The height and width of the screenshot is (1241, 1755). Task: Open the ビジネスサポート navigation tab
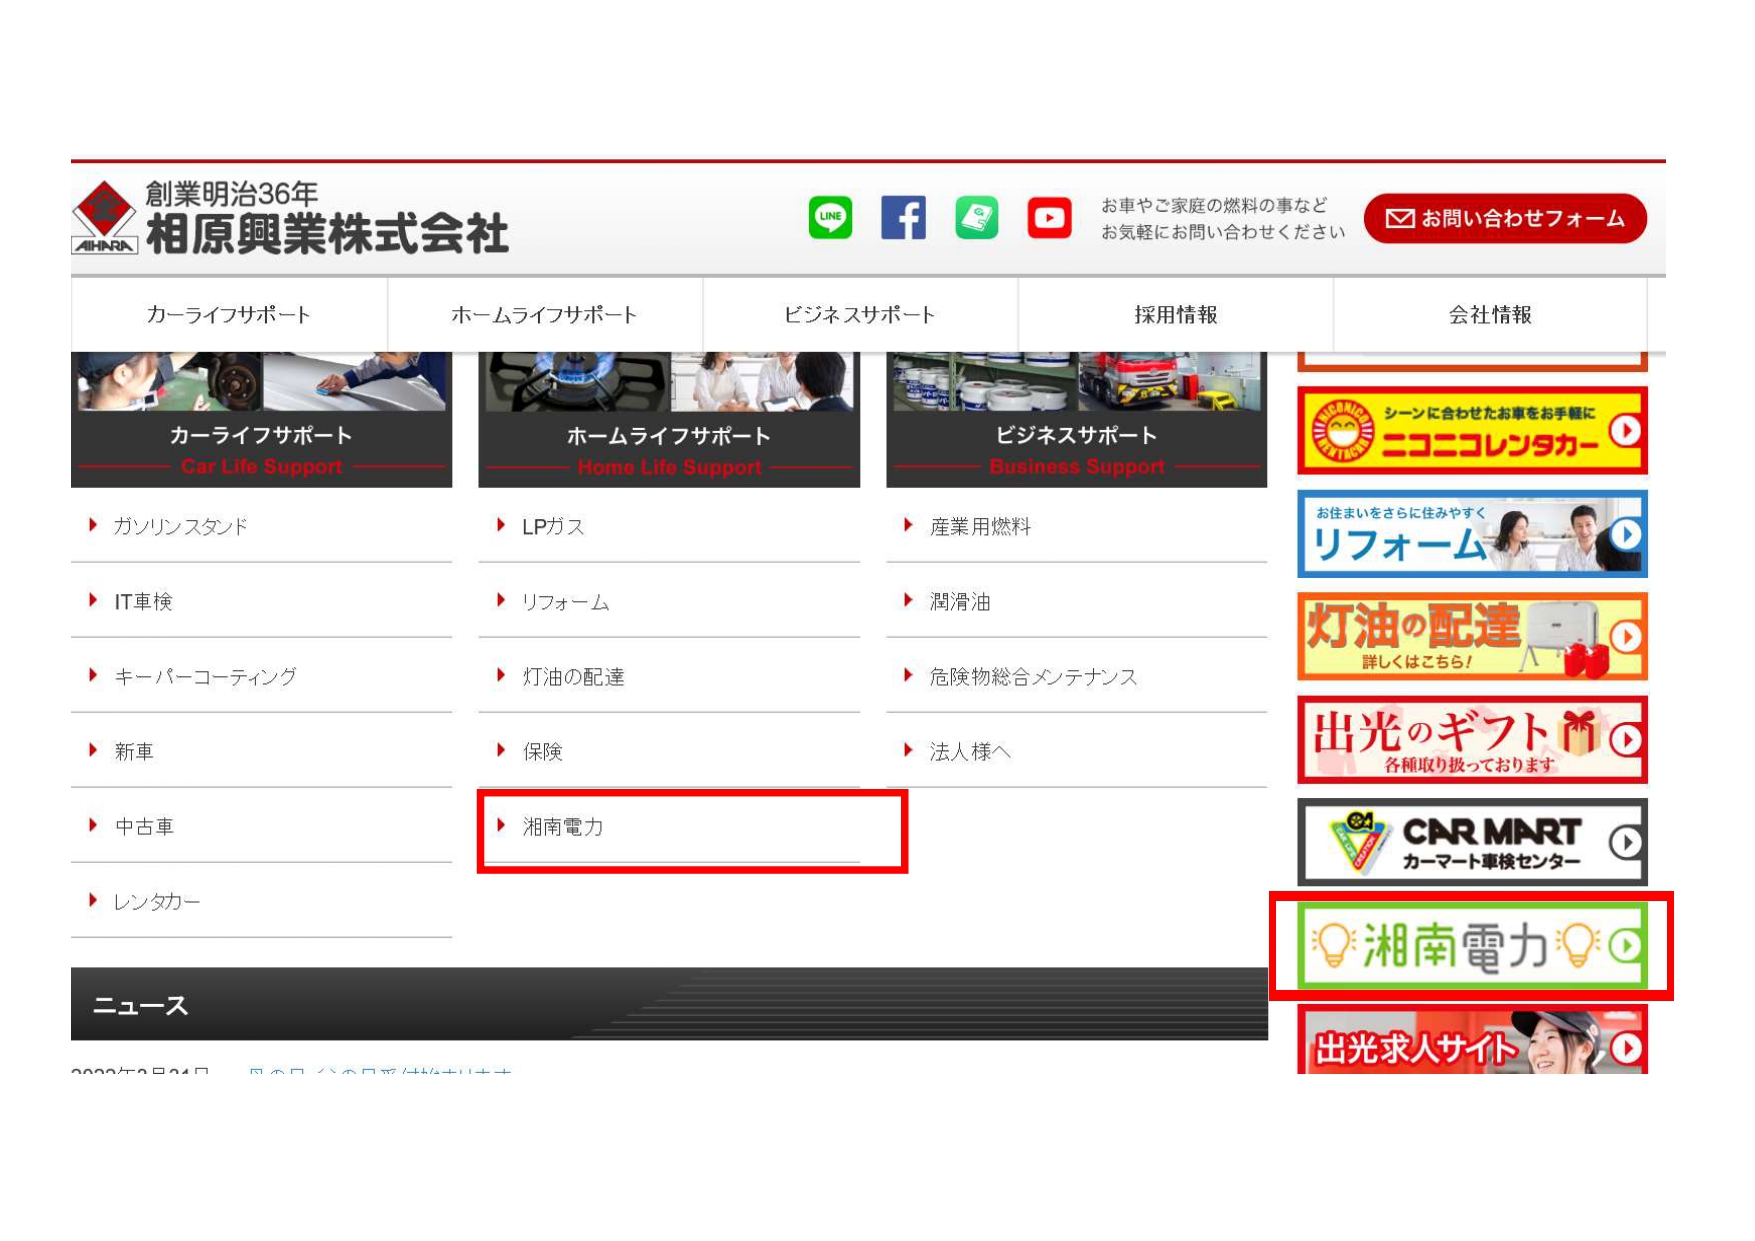[x=860, y=315]
